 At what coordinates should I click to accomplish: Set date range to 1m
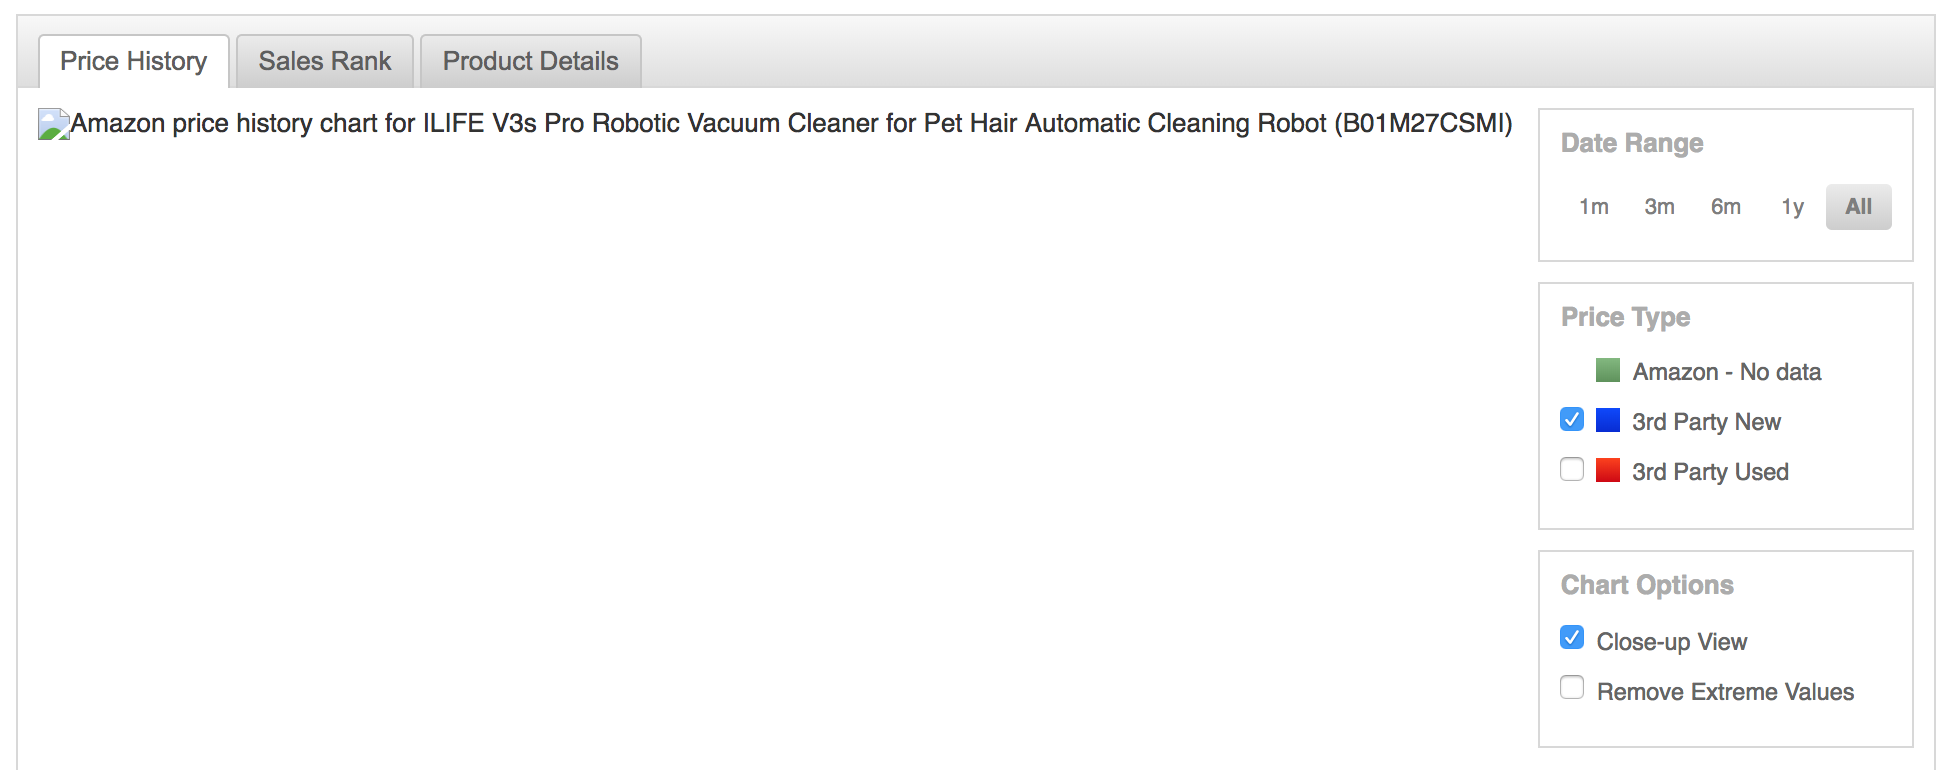(1594, 207)
